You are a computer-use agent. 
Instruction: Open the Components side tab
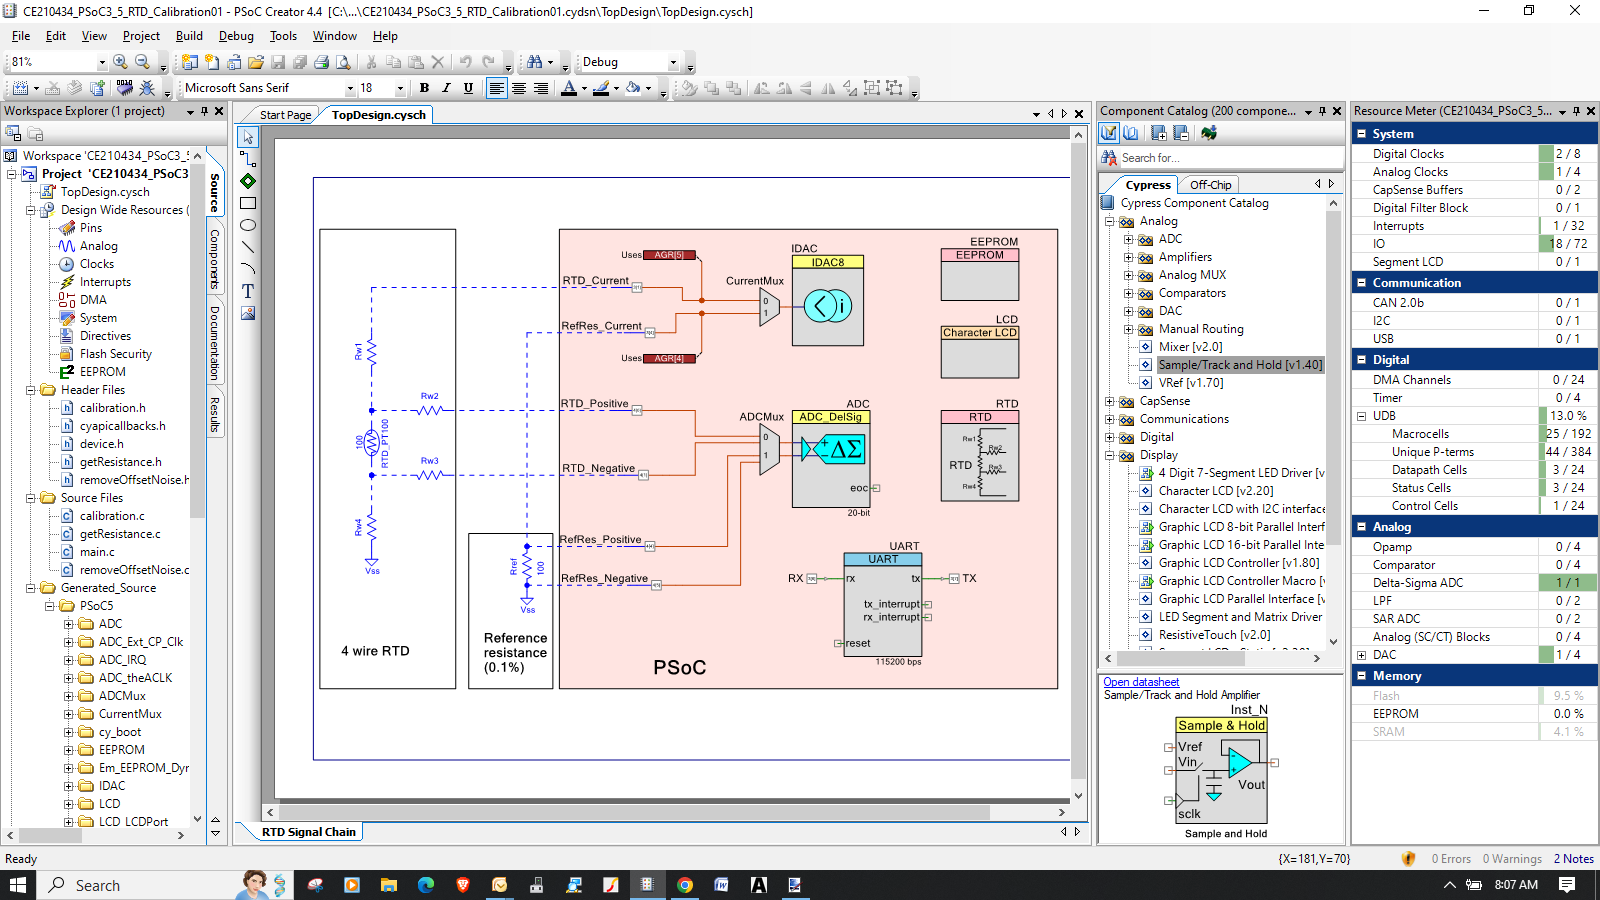[x=214, y=260]
